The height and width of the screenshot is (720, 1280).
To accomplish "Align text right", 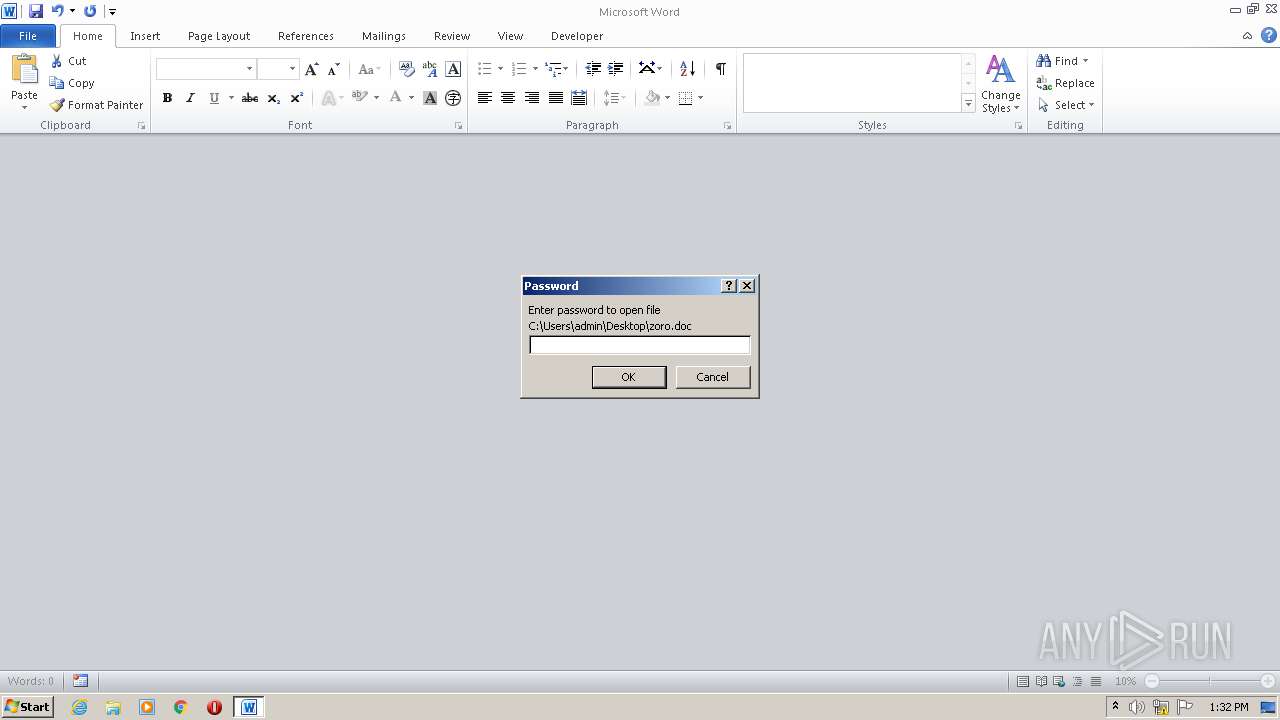I will coord(531,98).
